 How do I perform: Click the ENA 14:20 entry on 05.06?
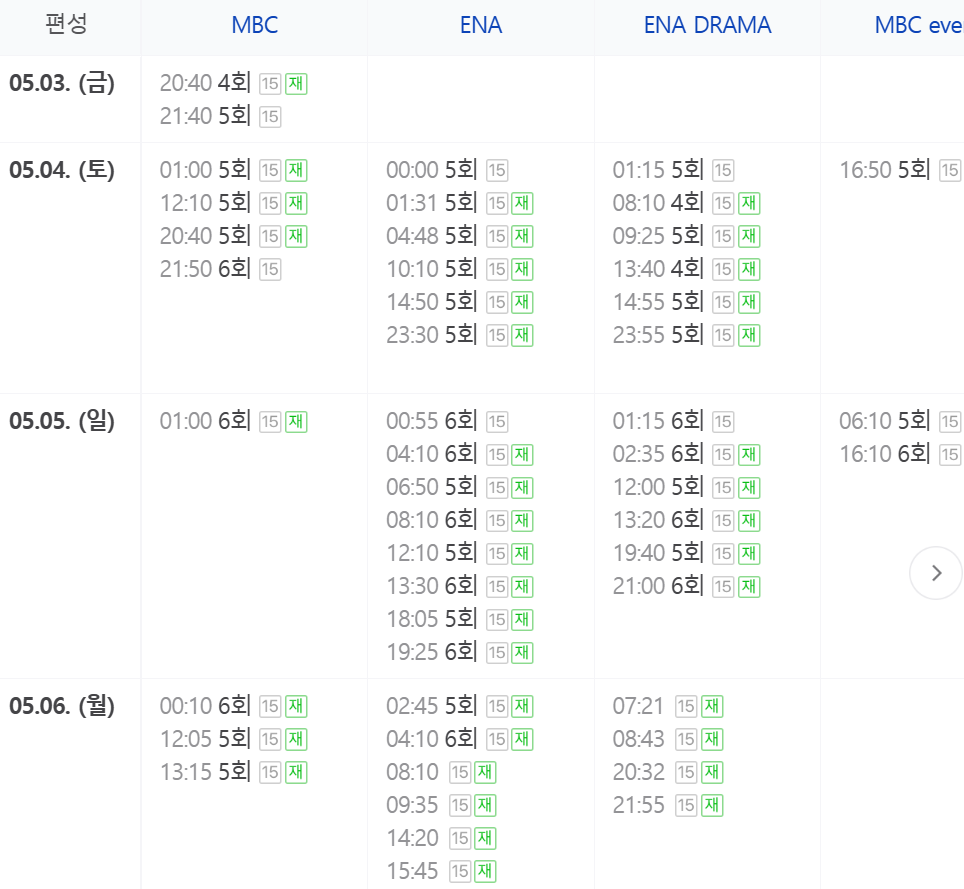(441, 838)
